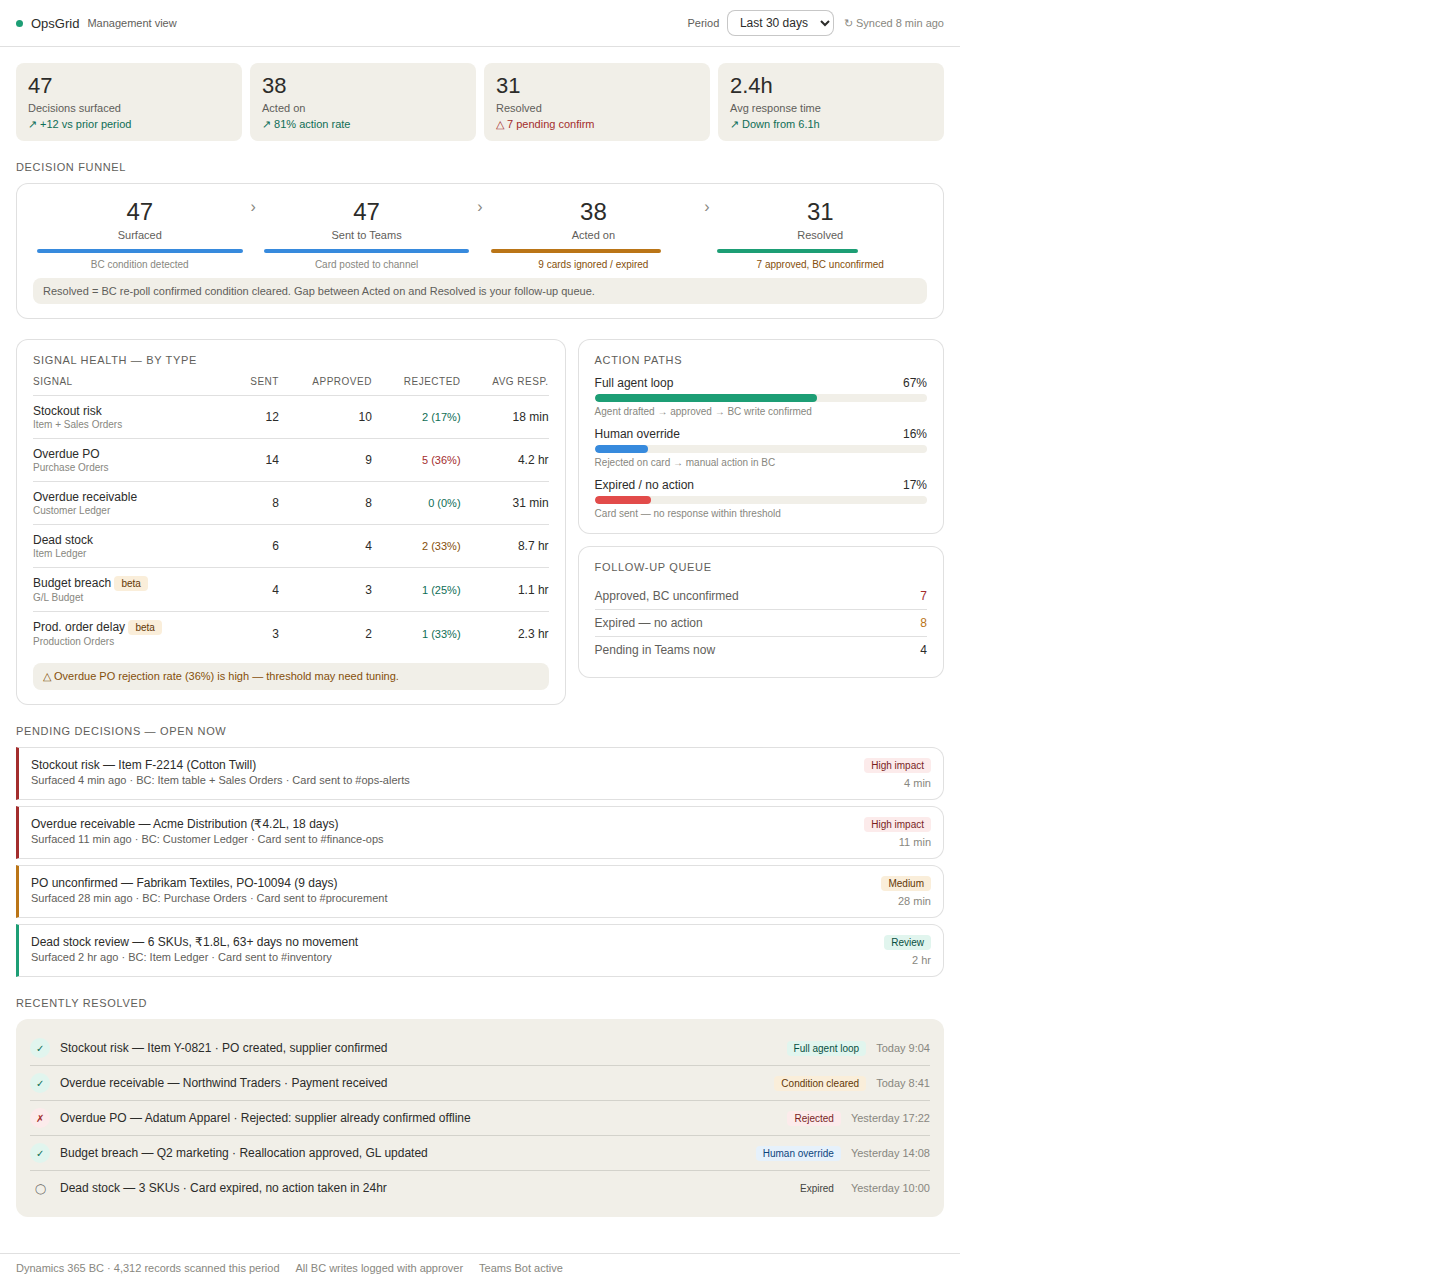Click the AVG RESP. column header

[x=520, y=381]
